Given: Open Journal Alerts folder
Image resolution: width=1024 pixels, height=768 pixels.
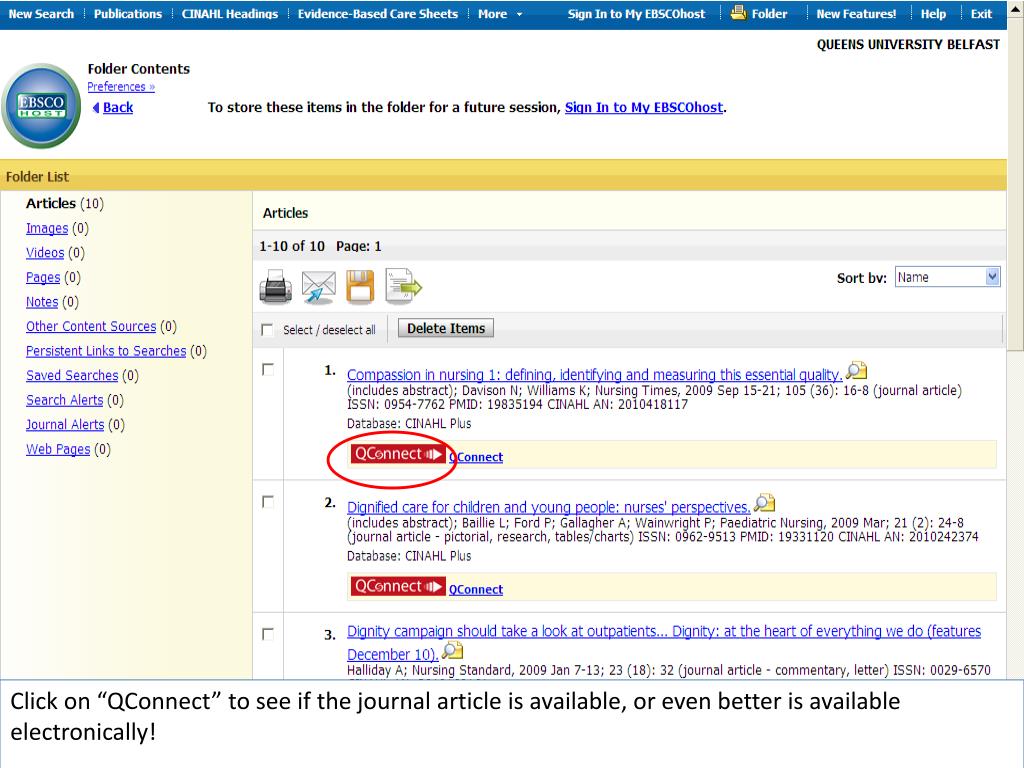Looking at the screenshot, I should [x=65, y=424].
